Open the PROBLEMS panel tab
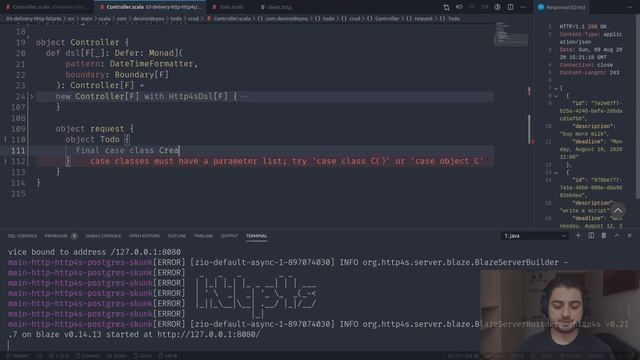Screen dimensions: 640x360 (x=56, y=236)
